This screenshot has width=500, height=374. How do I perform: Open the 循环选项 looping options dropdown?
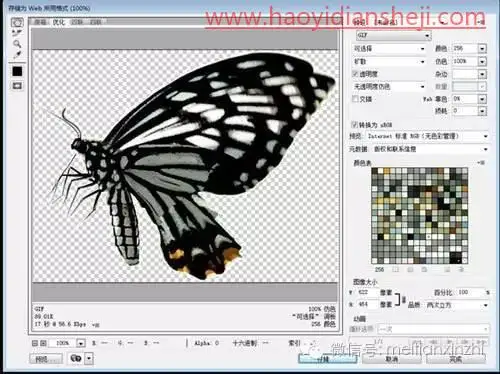coord(433,329)
